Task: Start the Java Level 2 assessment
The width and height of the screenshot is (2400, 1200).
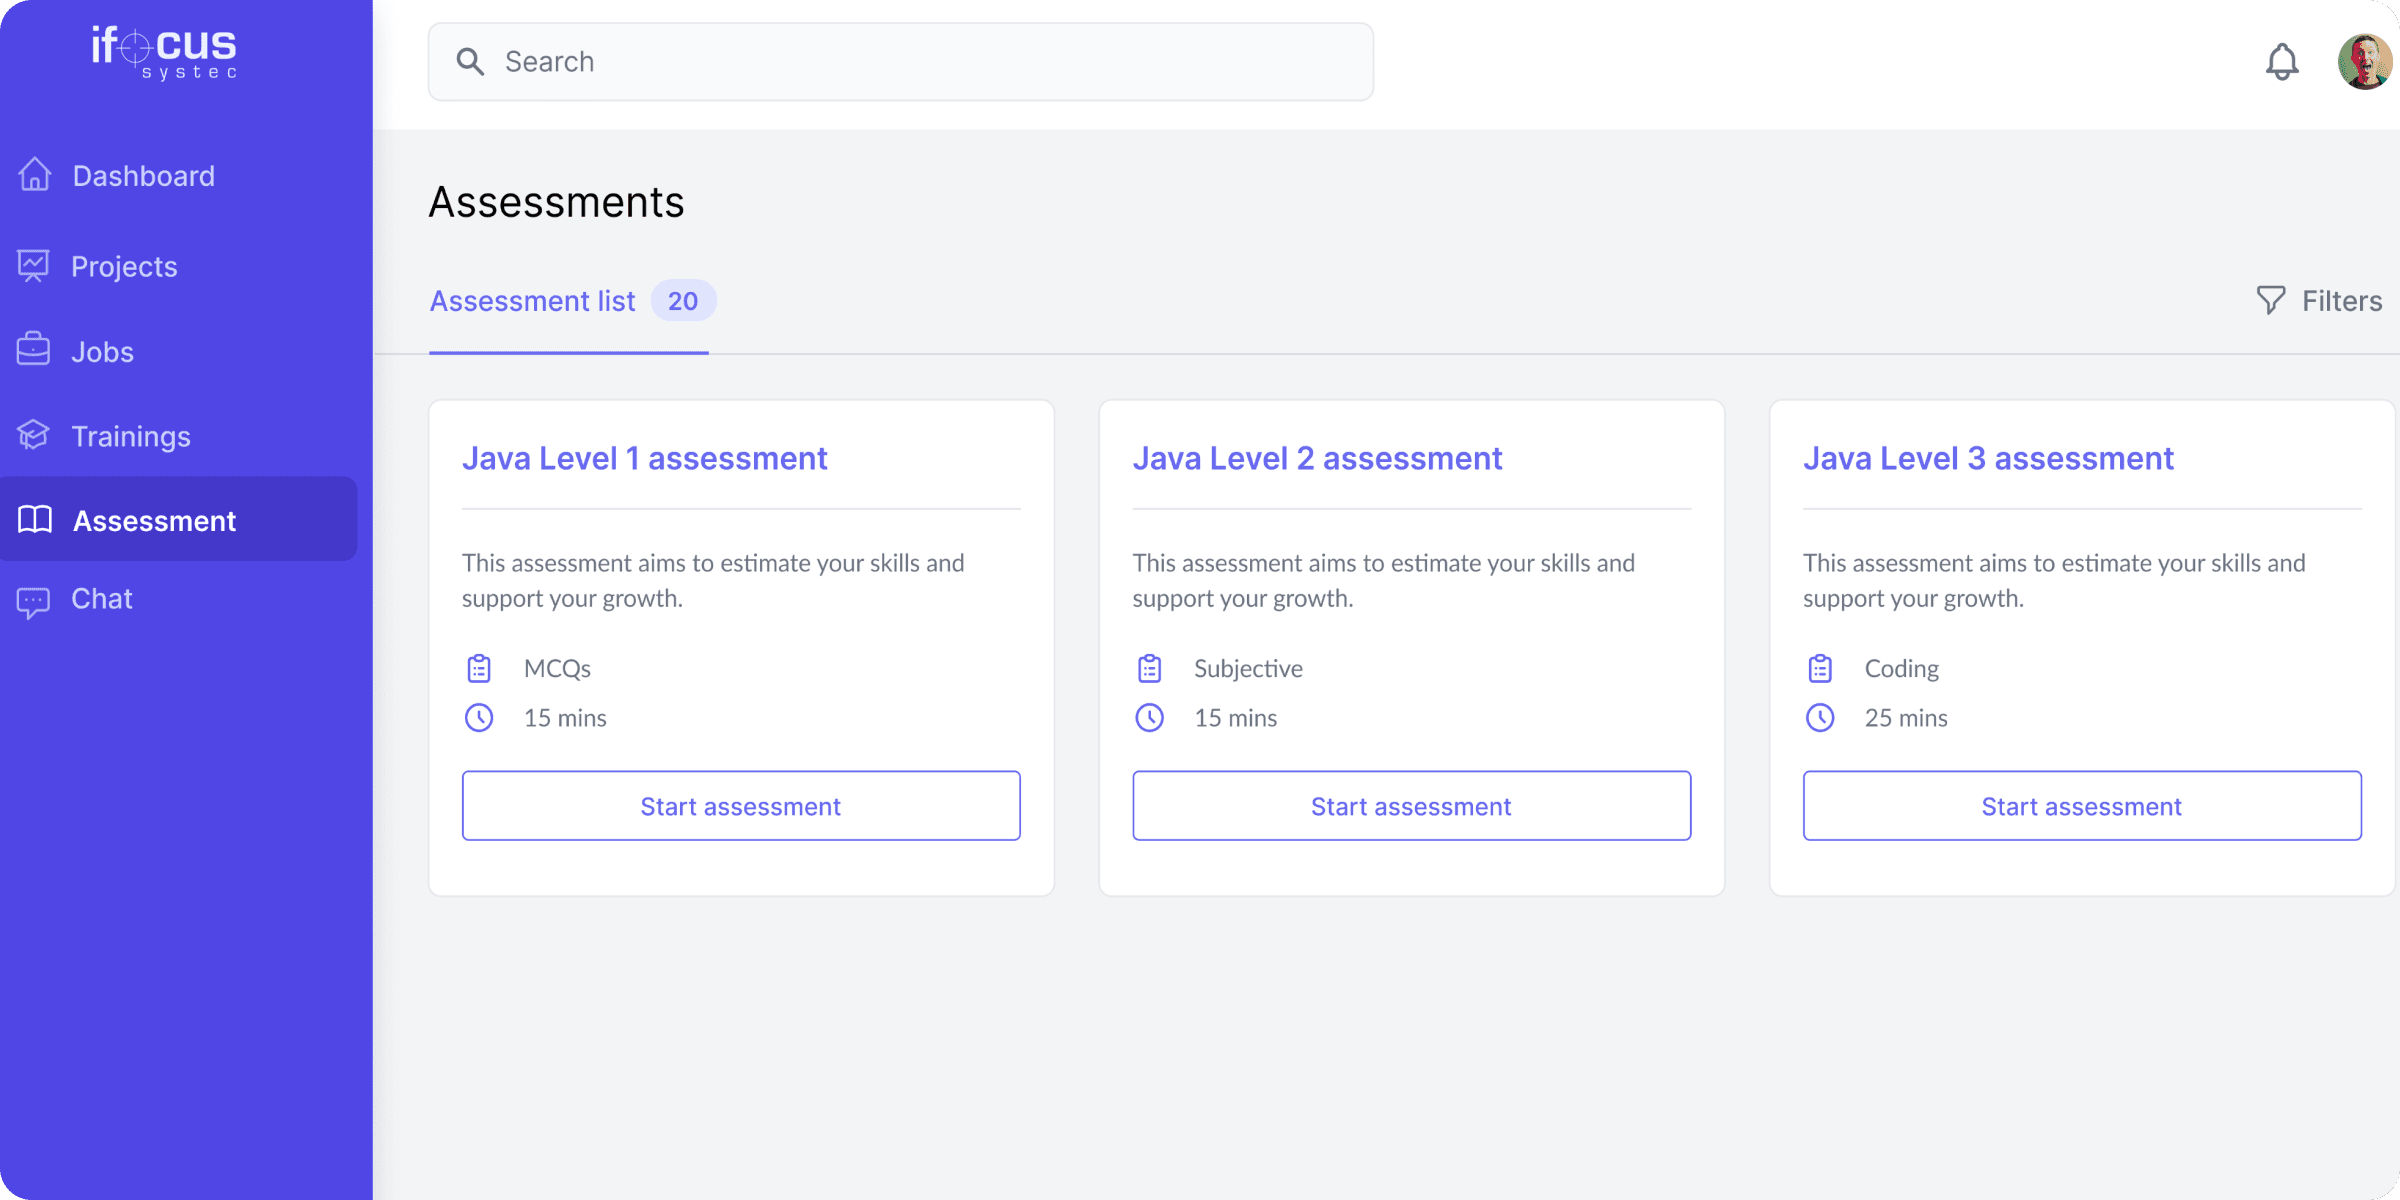Action: click(x=1412, y=806)
